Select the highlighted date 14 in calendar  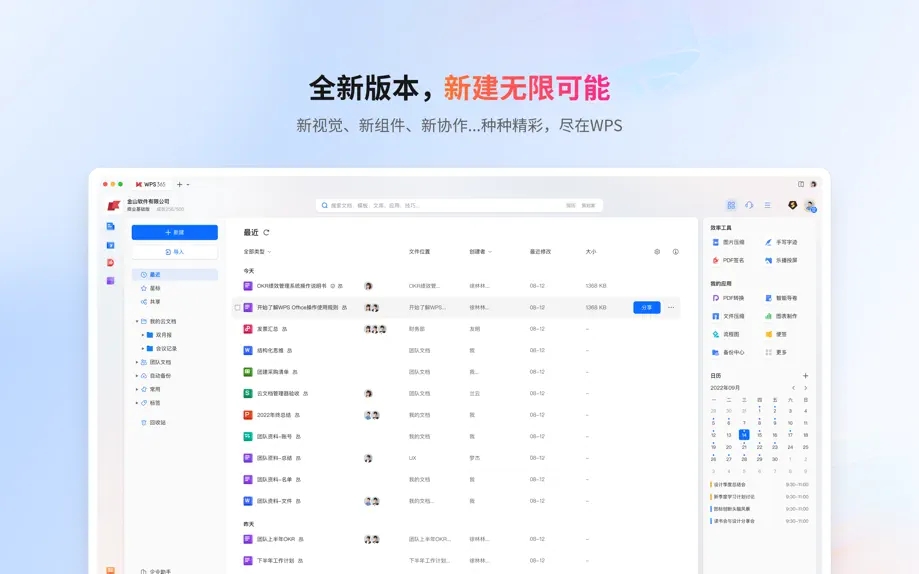point(744,434)
